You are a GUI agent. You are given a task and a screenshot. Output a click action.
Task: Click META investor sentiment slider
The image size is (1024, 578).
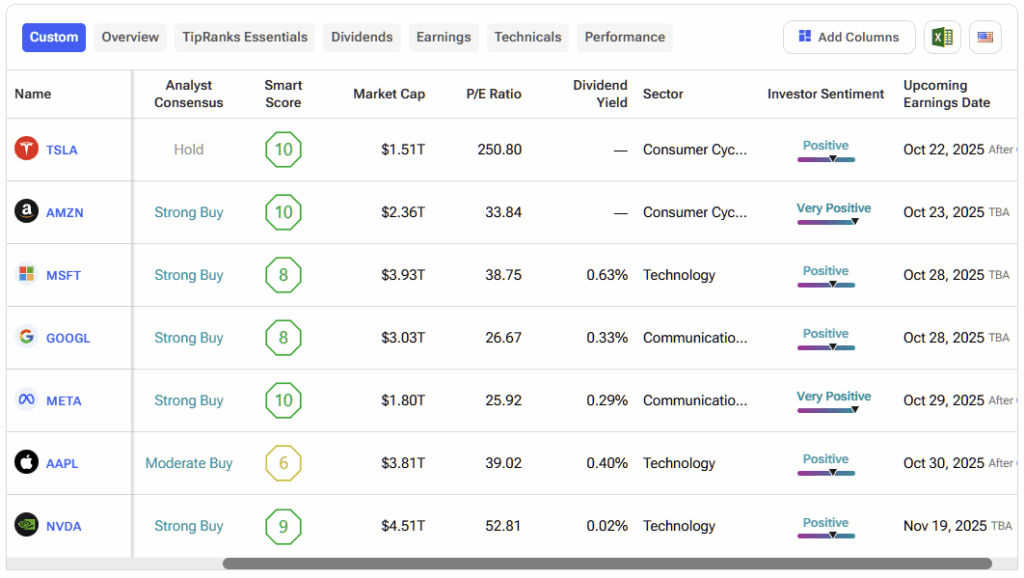click(x=826, y=408)
